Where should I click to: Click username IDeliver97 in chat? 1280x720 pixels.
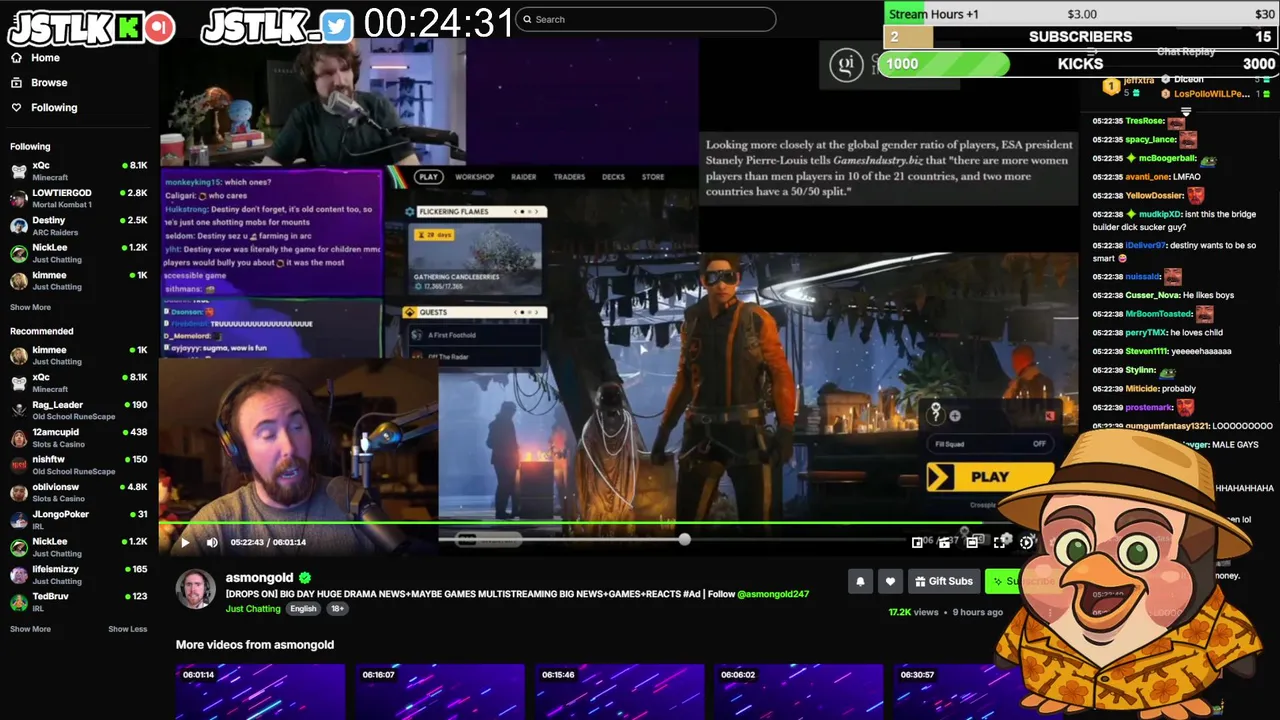(x=1146, y=245)
